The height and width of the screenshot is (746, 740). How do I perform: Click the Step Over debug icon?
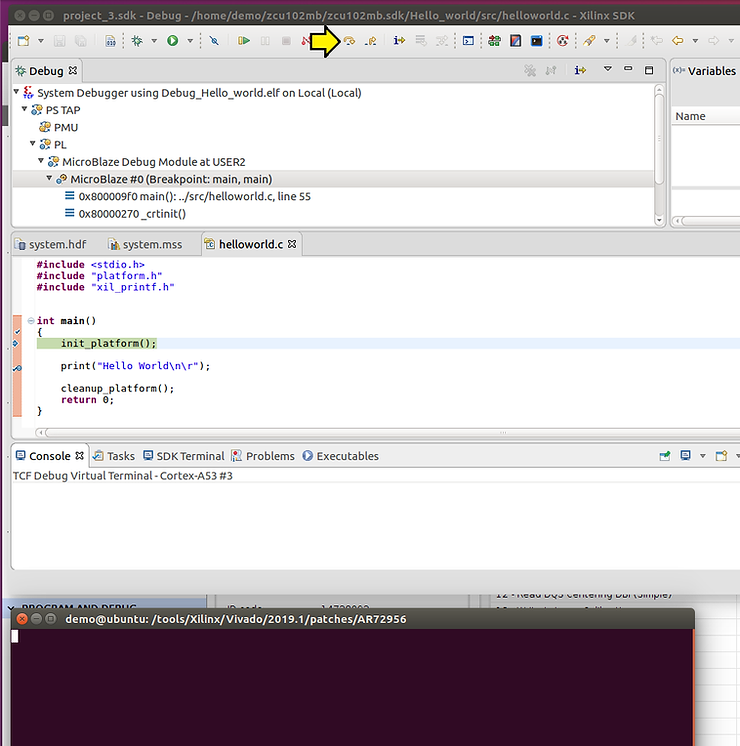(x=350, y=41)
